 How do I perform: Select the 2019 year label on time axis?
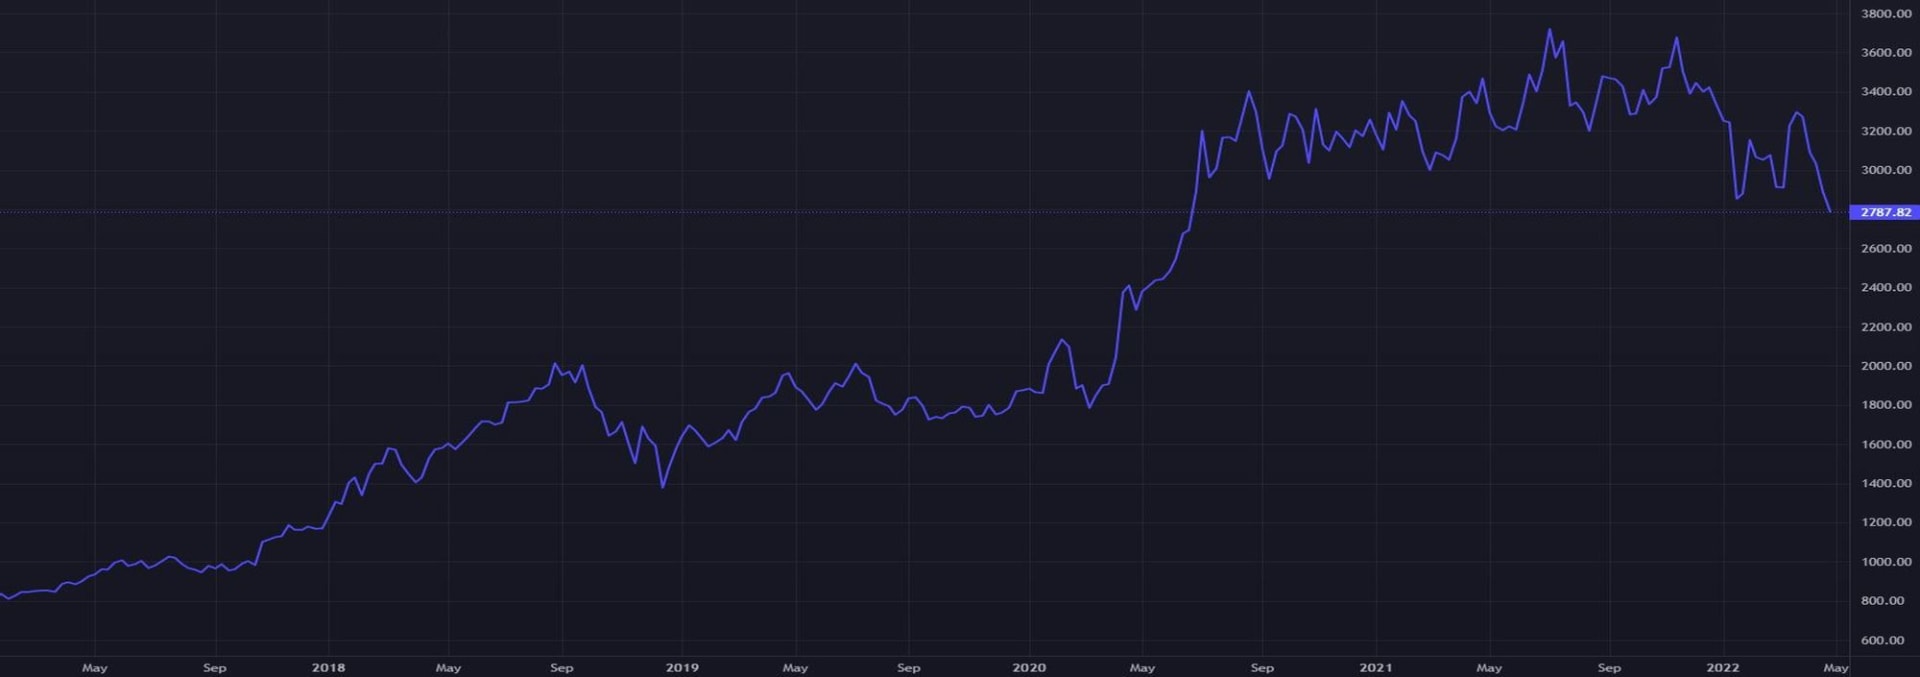point(682,667)
